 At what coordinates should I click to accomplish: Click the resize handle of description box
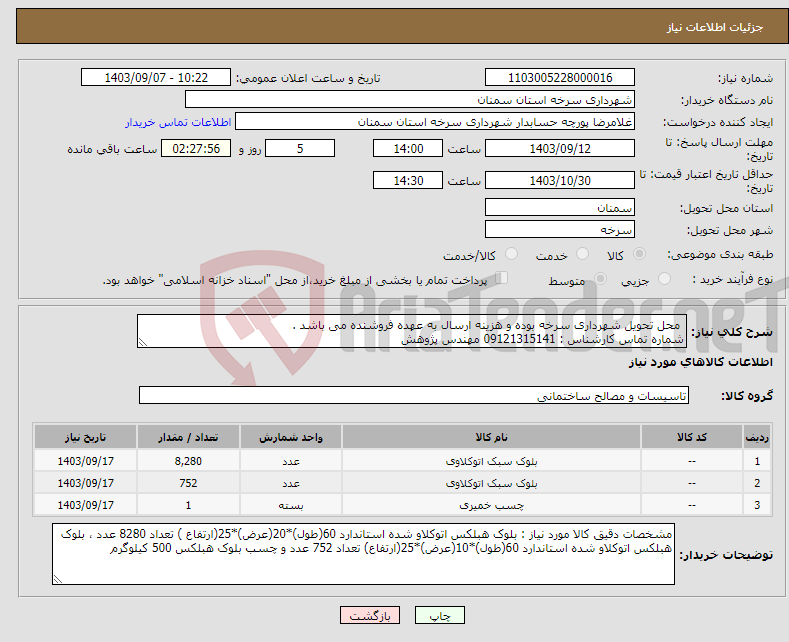143,342
